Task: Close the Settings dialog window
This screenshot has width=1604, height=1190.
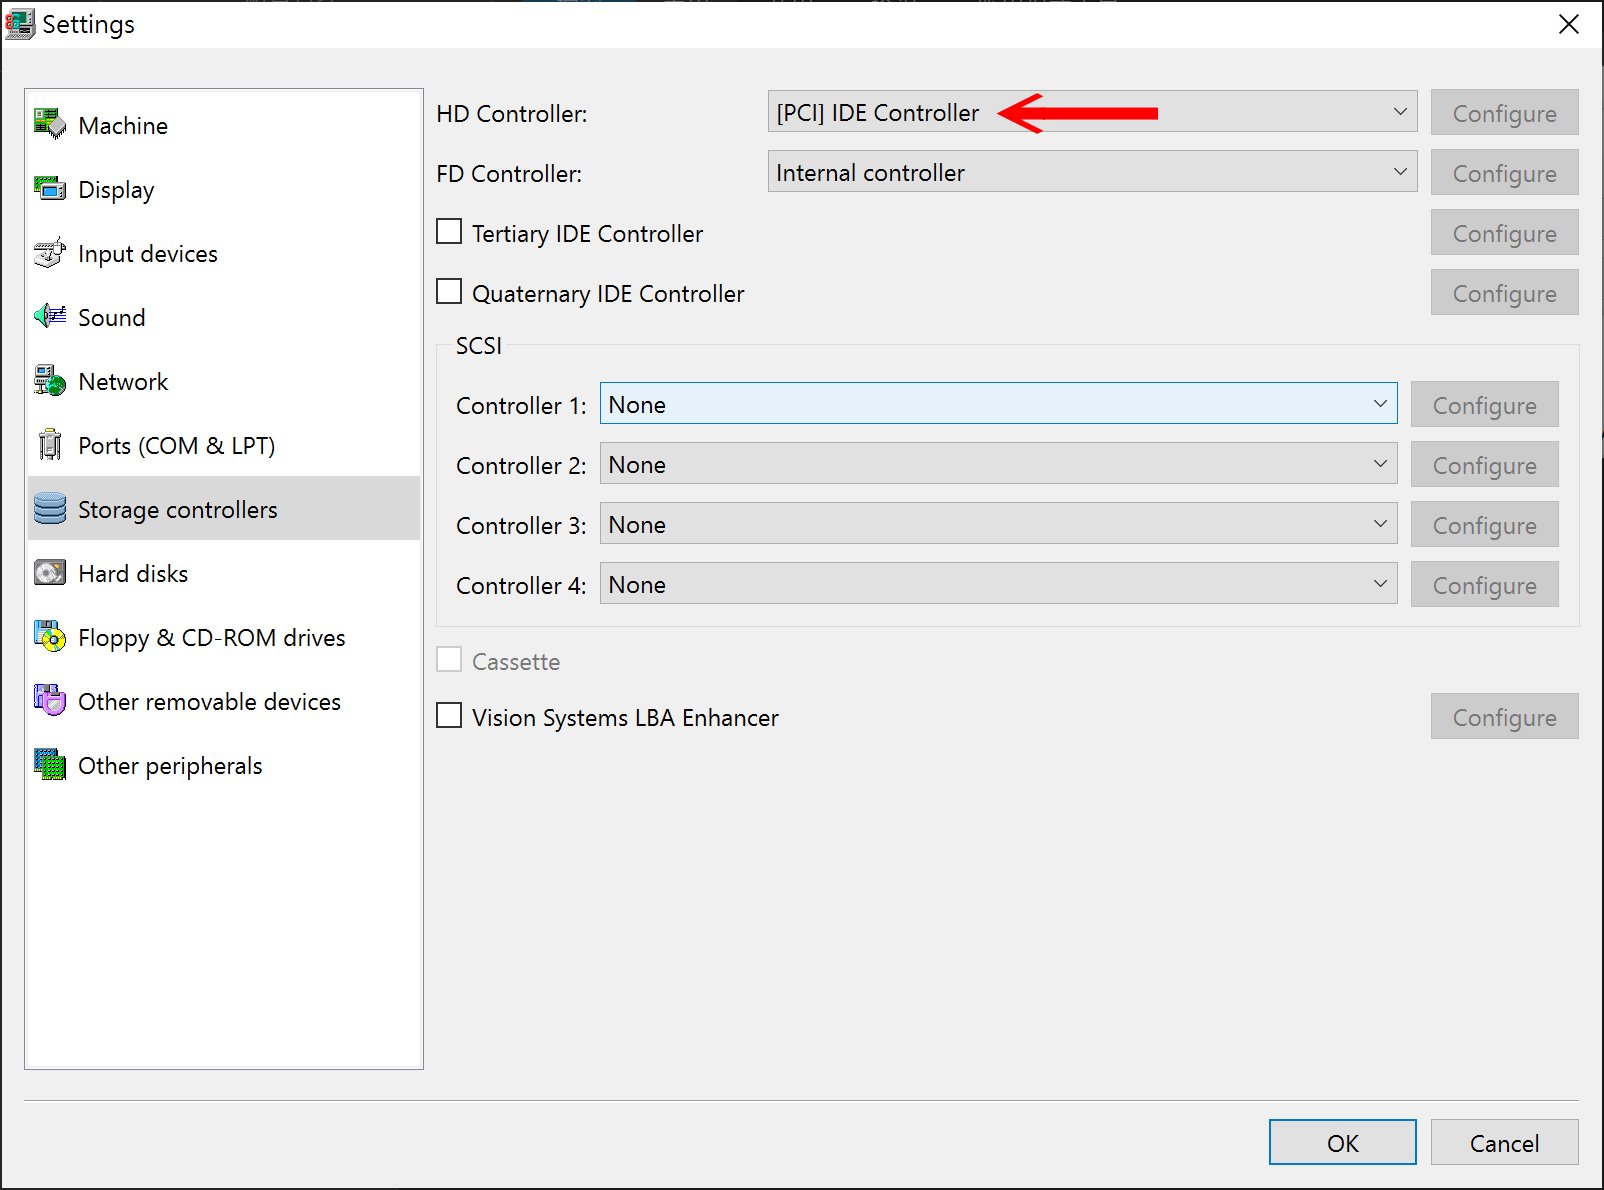Action: [x=1568, y=24]
